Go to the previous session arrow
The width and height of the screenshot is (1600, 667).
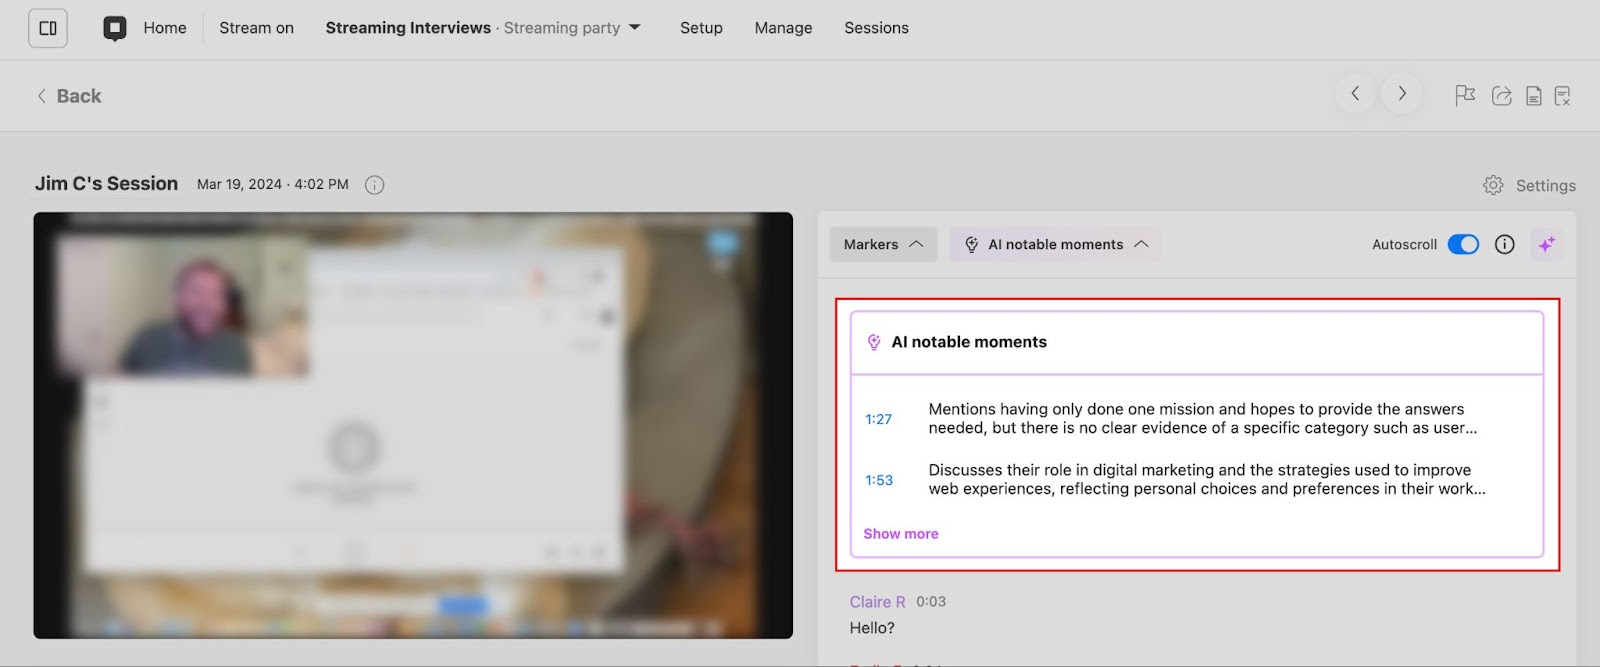click(1355, 93)
